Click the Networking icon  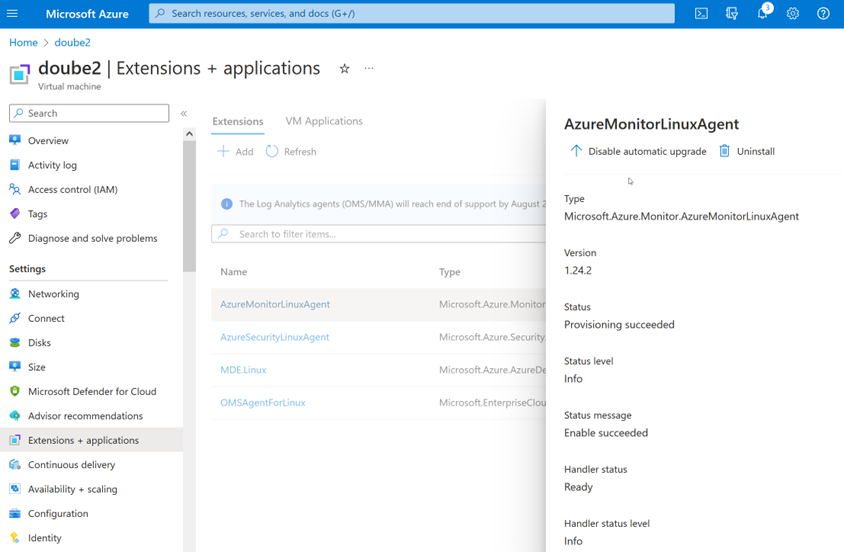click(15, 293)
